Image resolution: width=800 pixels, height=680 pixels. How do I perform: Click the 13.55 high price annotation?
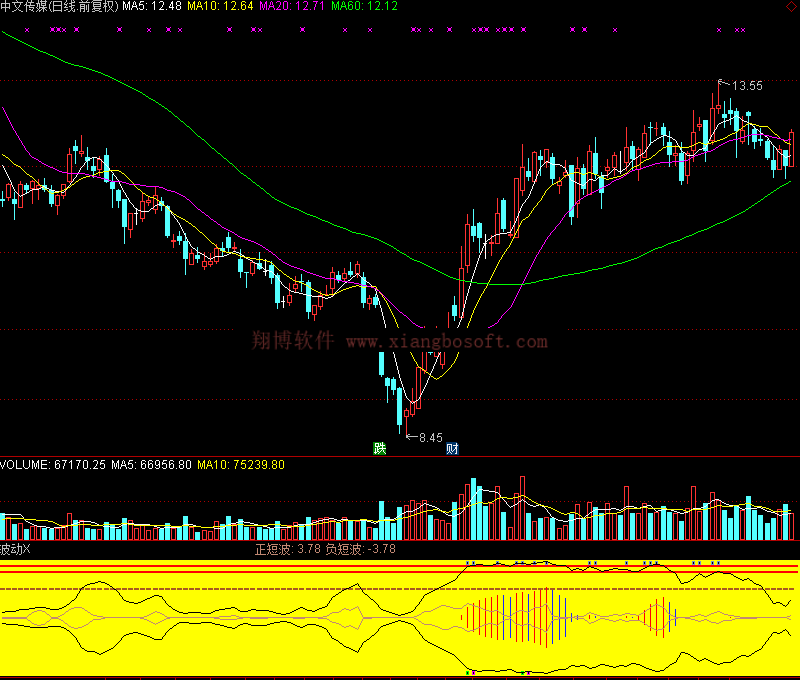[747, 86]
